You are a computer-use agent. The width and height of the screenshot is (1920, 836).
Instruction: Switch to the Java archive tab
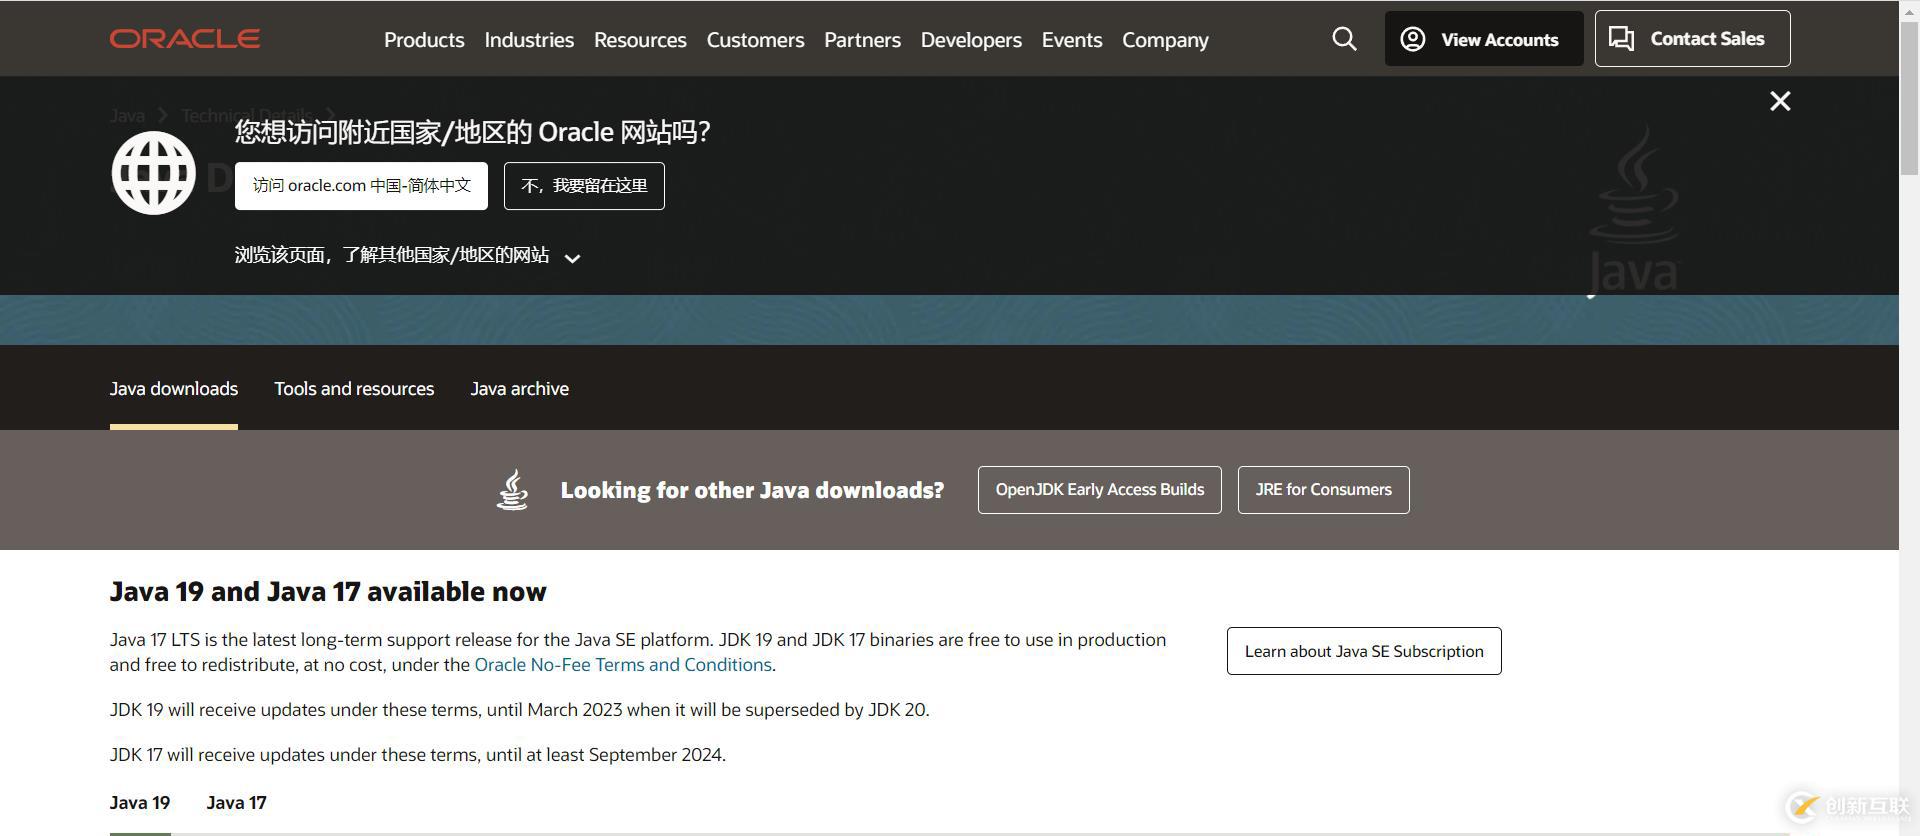519,389
